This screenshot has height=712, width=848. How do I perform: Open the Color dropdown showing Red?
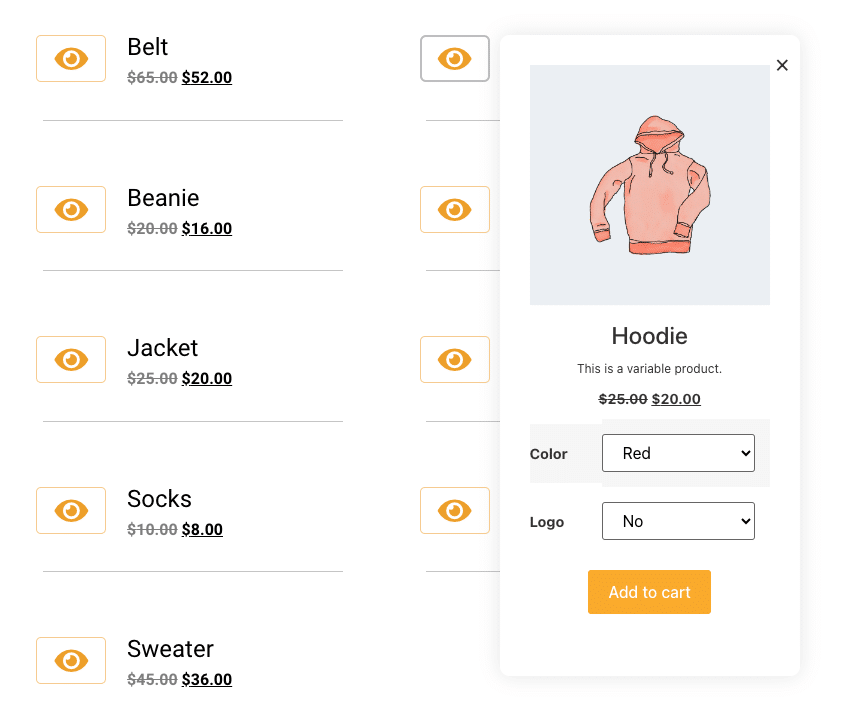coord(678,453)
